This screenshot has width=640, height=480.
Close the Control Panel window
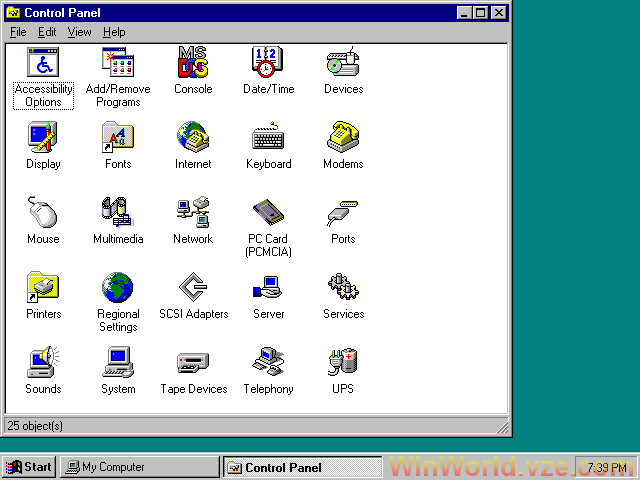[499, 13]
